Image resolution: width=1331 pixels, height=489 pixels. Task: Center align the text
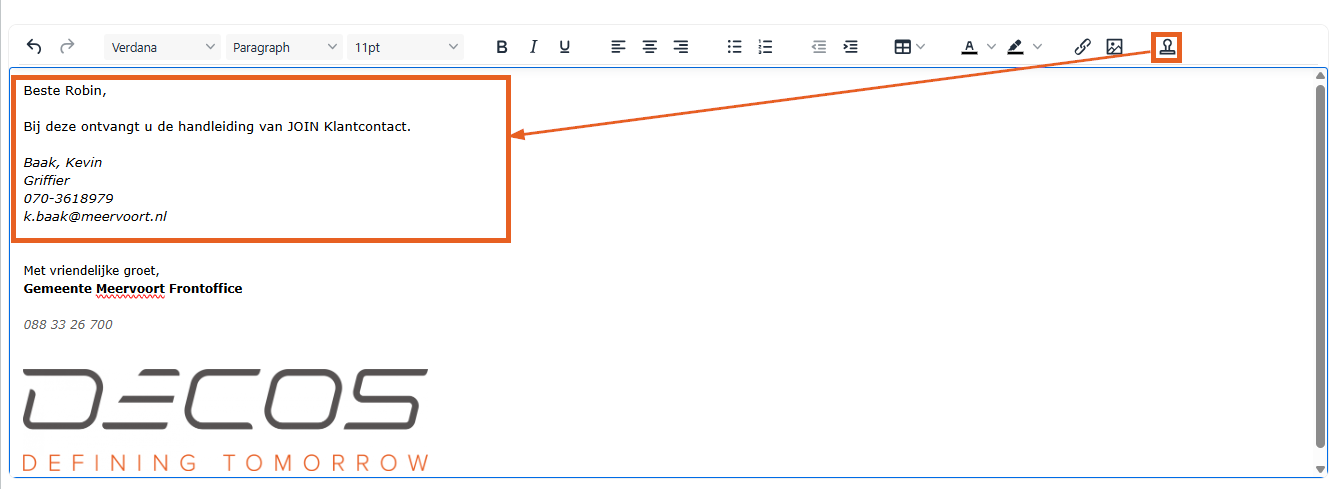click(650, 47)
